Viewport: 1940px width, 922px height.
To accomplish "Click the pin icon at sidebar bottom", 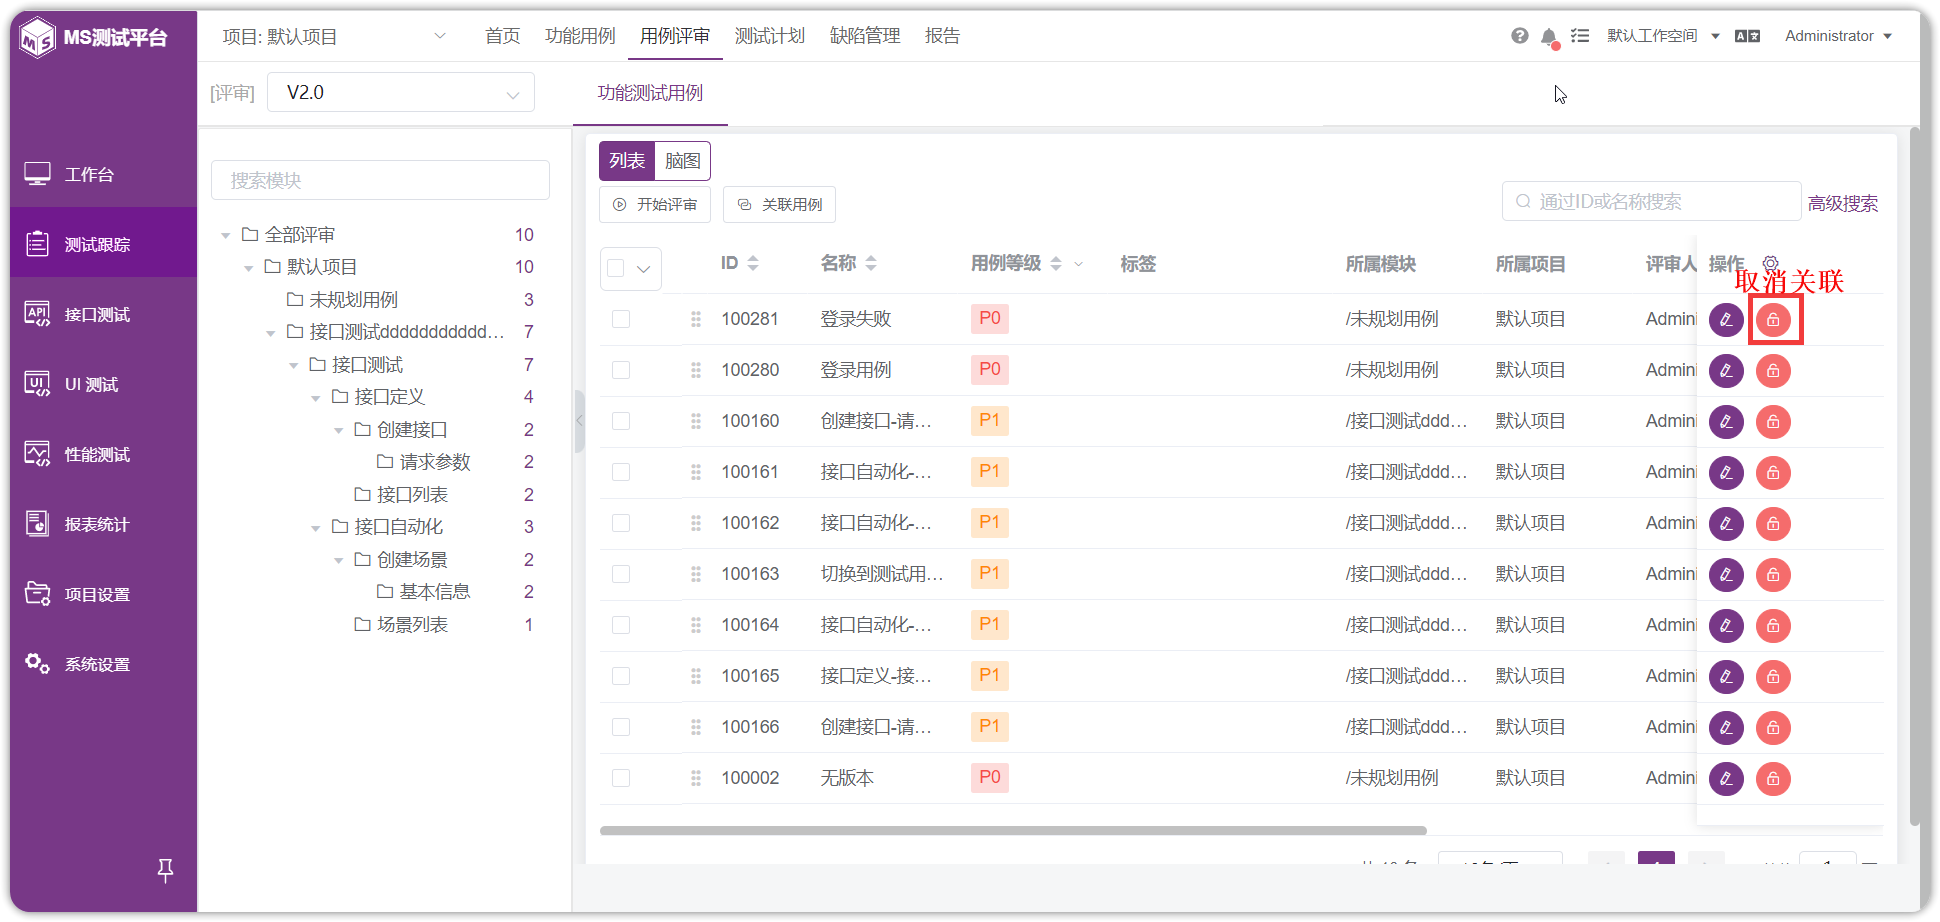I will (166, 870).
